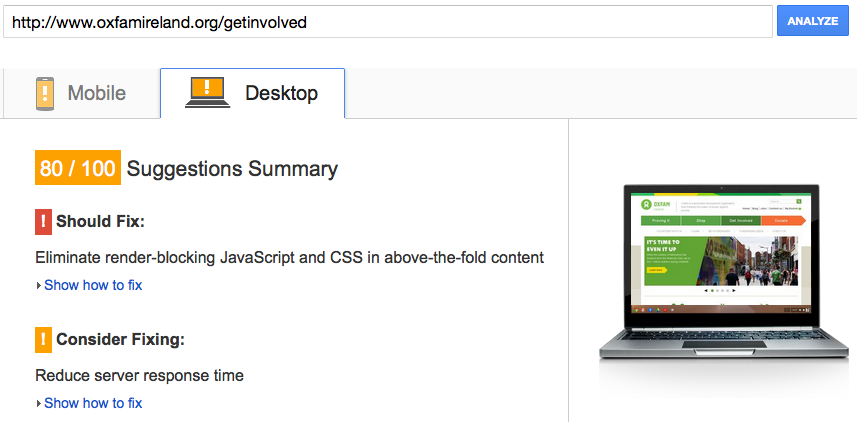Expand triangle under Reduce server response time
Screen dimensions: 857x422
click(39, 404)
